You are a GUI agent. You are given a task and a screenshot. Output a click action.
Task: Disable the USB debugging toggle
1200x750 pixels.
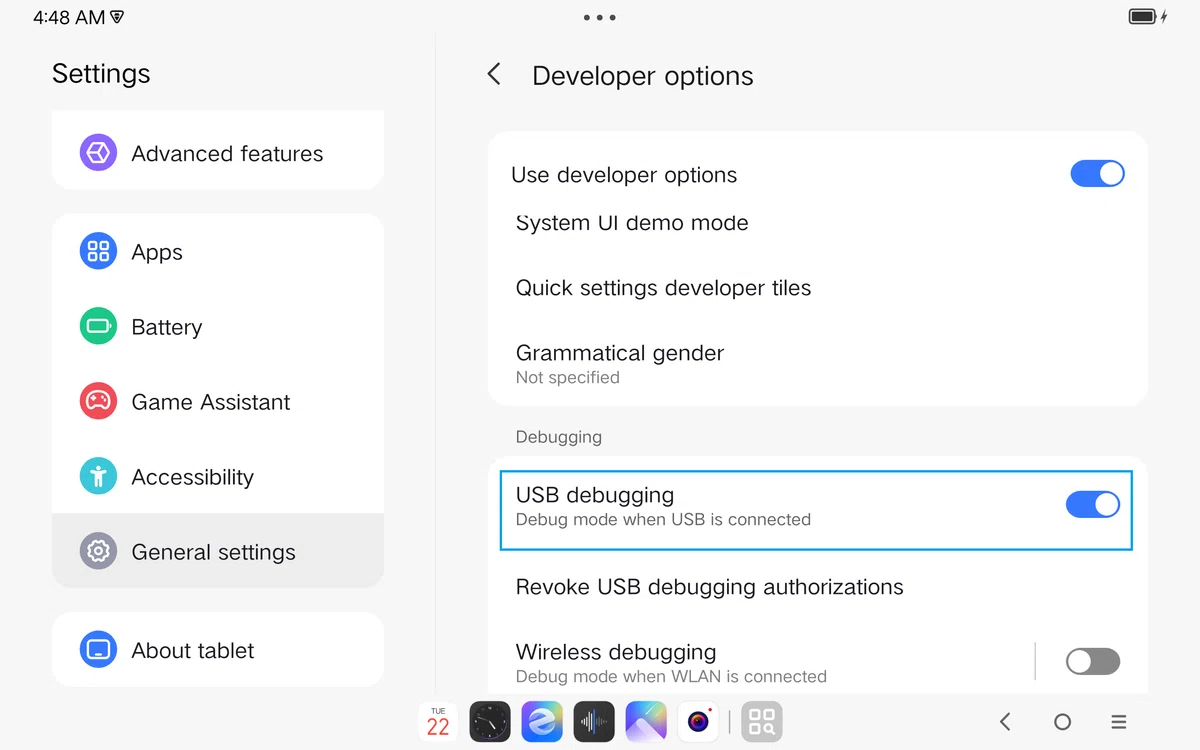point(1093,505)
